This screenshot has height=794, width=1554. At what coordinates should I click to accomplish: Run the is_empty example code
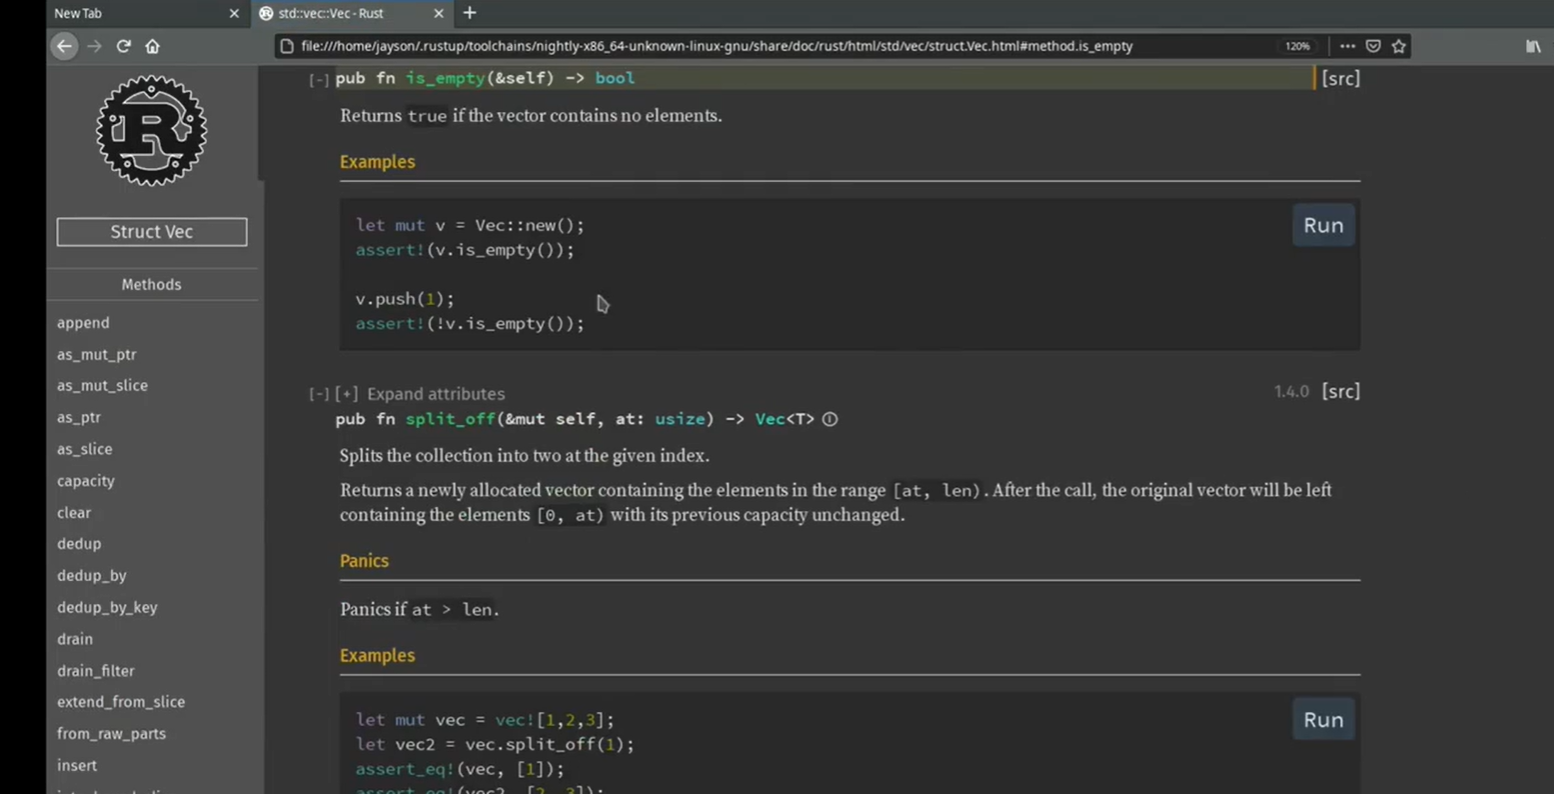click(1322, 225)
